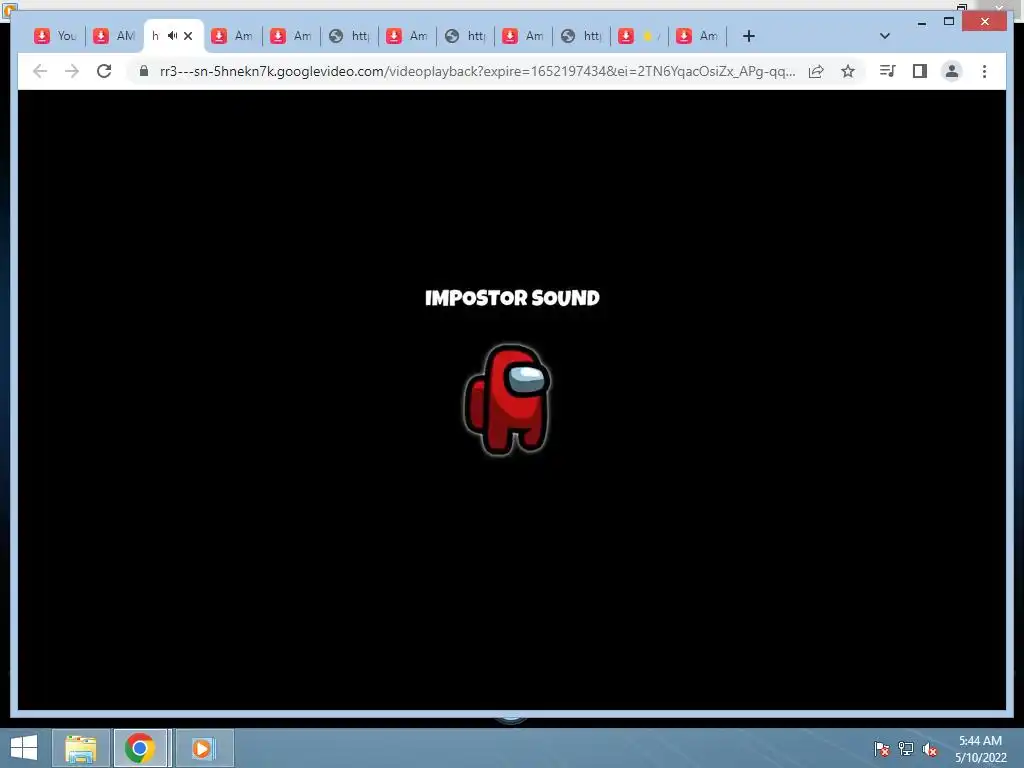Open the network status tray icon
The image size is (1024, 768).
click(906, 749)
